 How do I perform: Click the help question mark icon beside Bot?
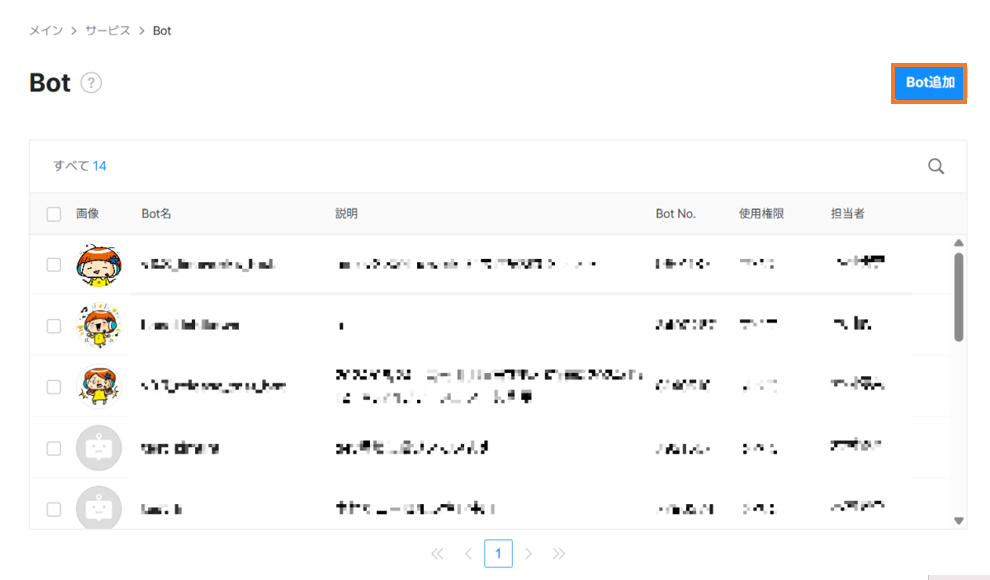coord(91,83)
